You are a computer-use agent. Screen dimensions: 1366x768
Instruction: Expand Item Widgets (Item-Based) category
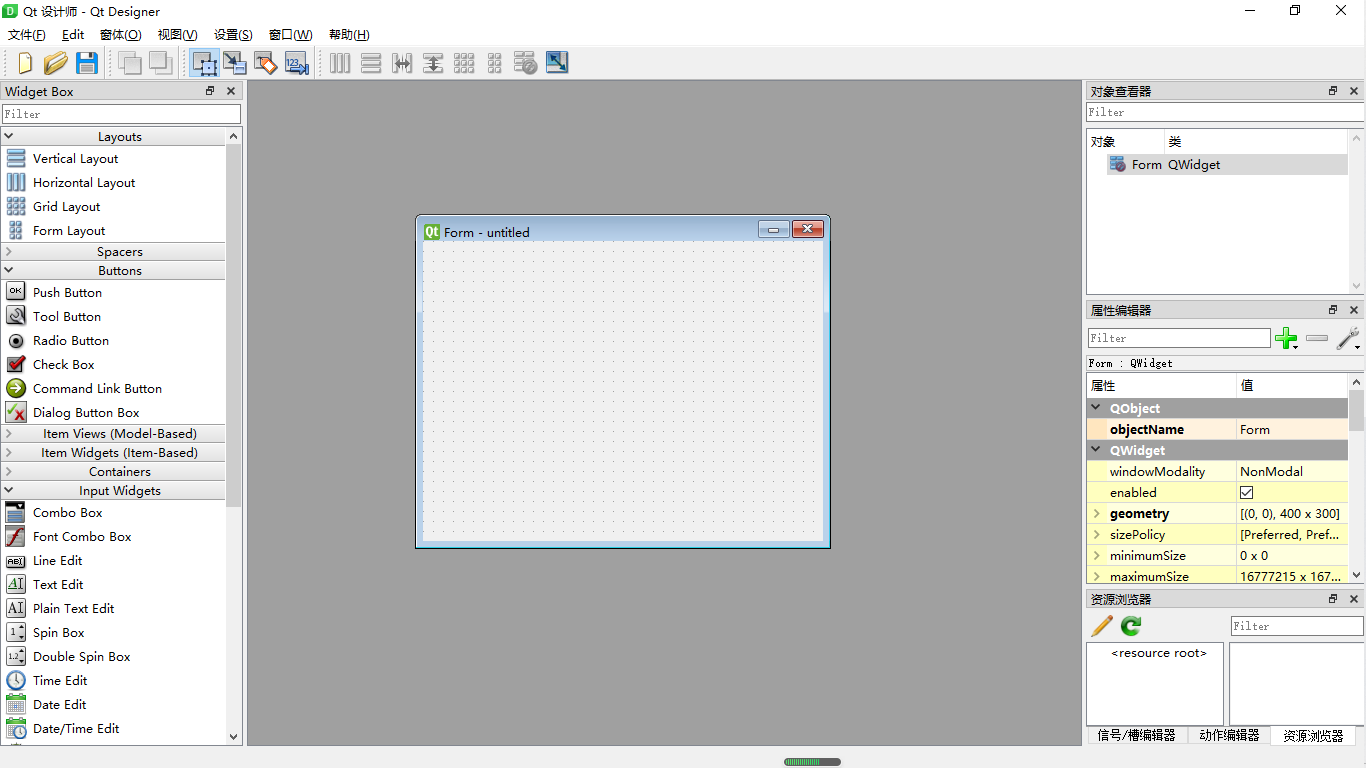tap(9, 452)
